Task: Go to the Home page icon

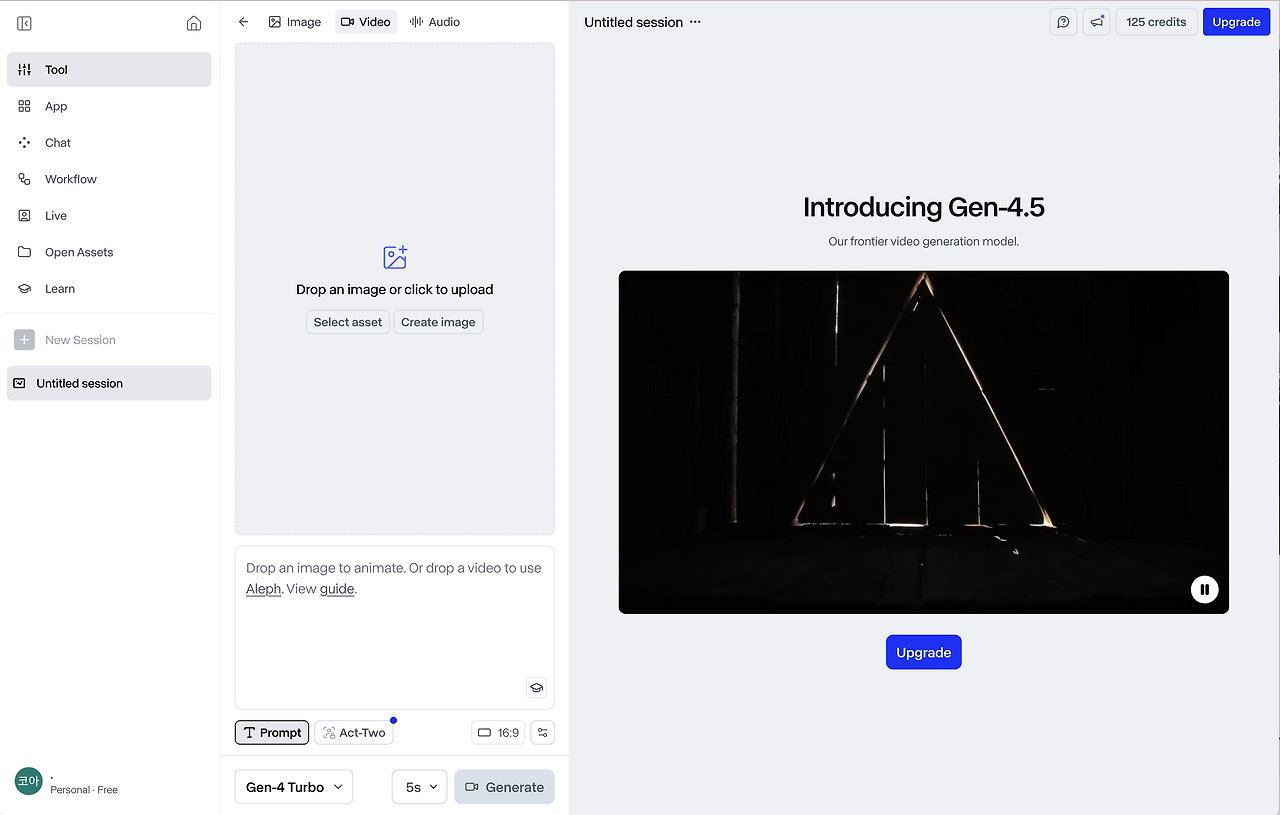Action: click(194, 23)
